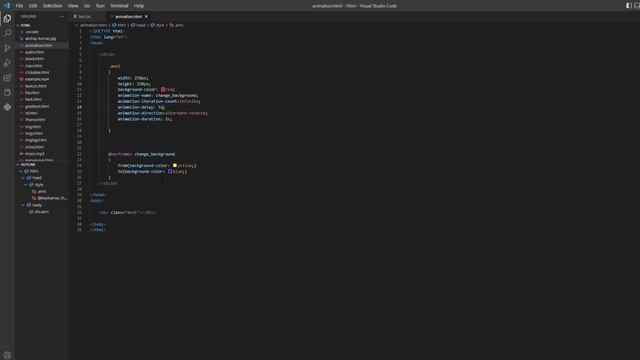Click the style symbol icon in Outline
The image size is (640, 360).
pos(31,184)
